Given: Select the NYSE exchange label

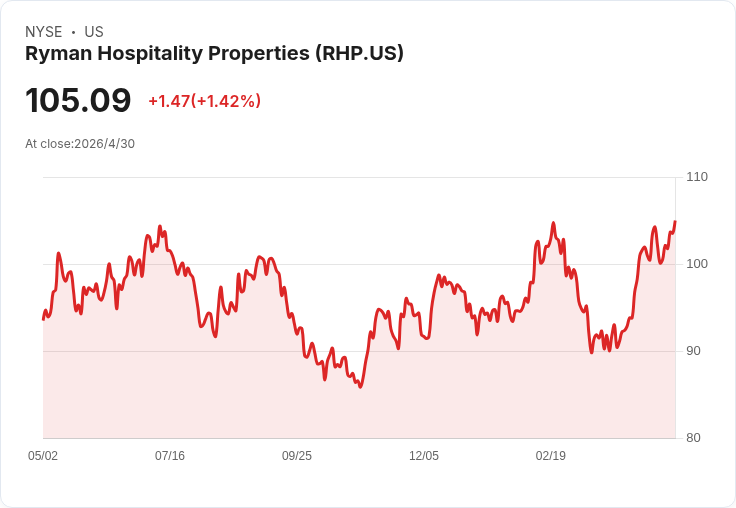Looking at the screenshot, I should [x=44, y=32].
